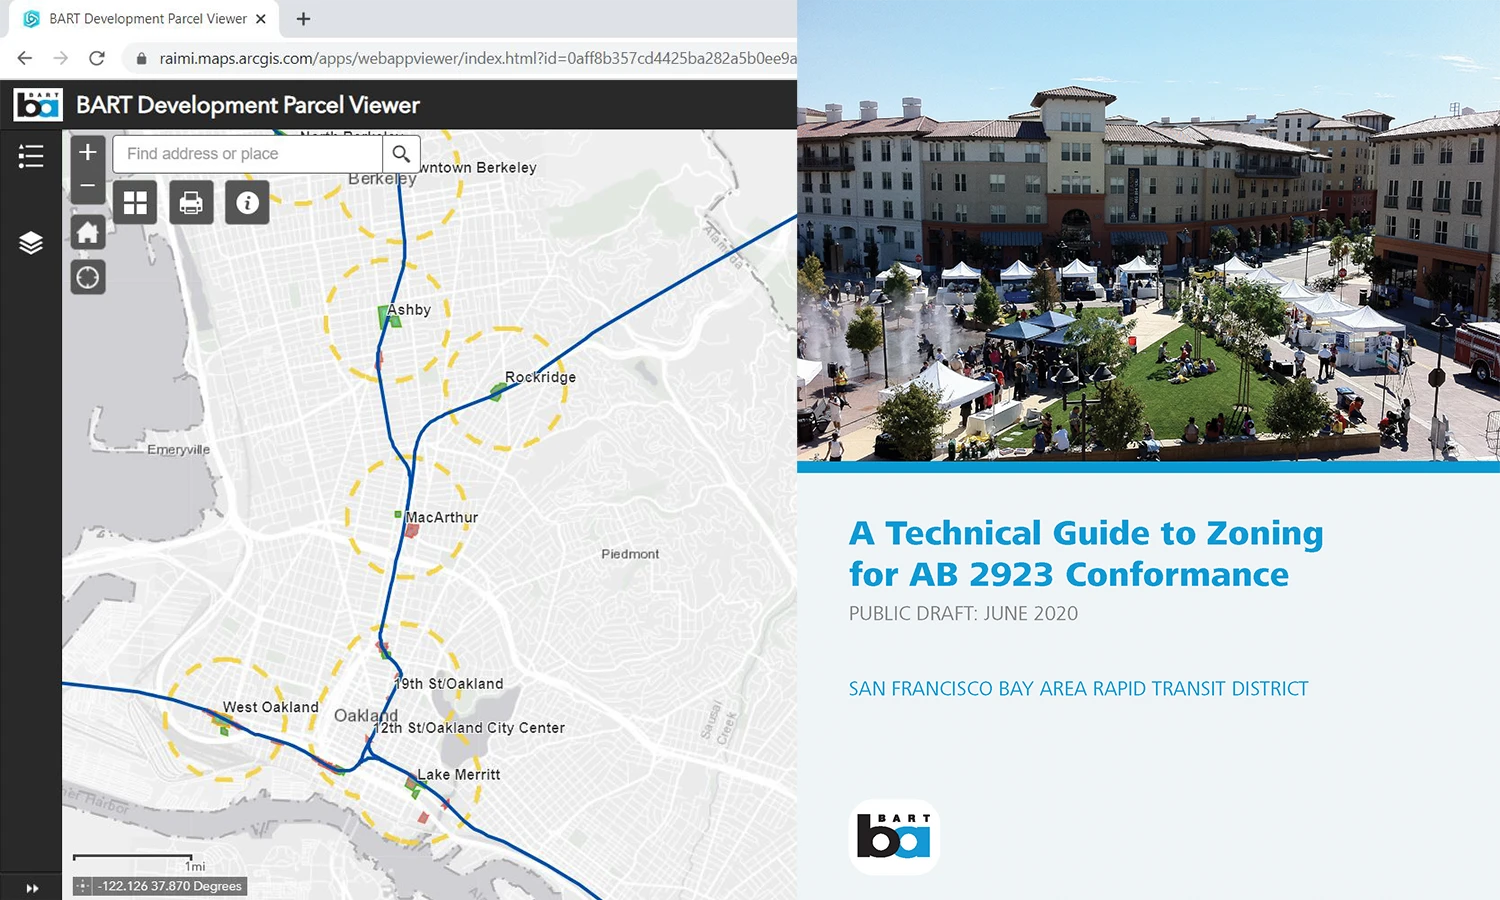Click the West Oakland station label
Viewport: 1500px width, 900px height.
coord(270,707)
